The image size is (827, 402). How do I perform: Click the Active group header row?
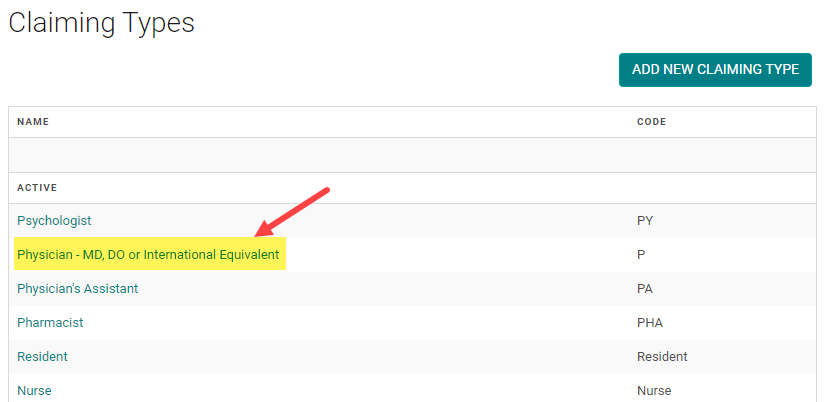click(37, 188)
